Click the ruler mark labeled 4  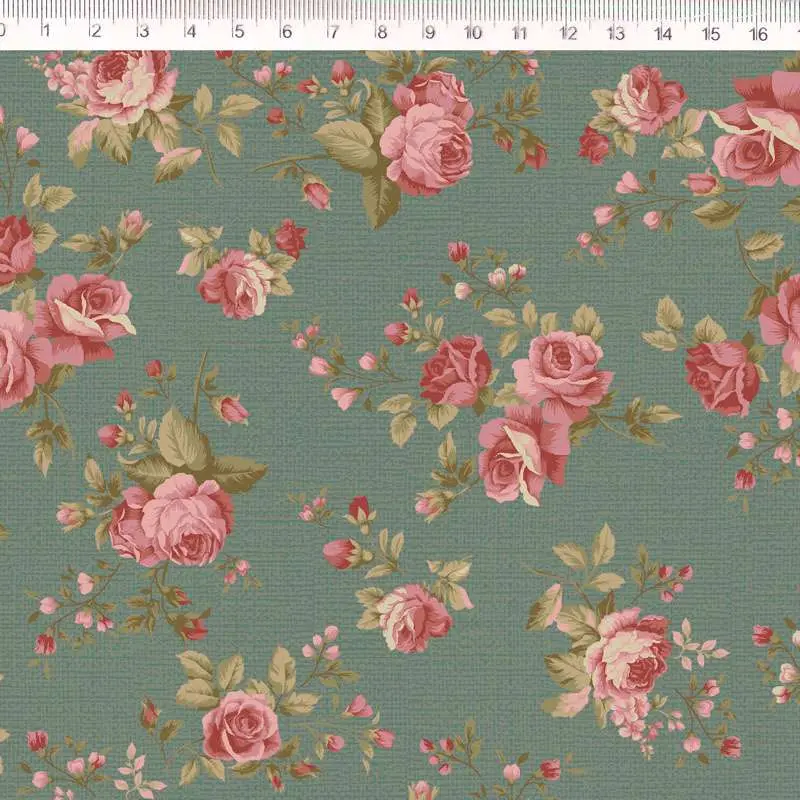tap(190, 32)
